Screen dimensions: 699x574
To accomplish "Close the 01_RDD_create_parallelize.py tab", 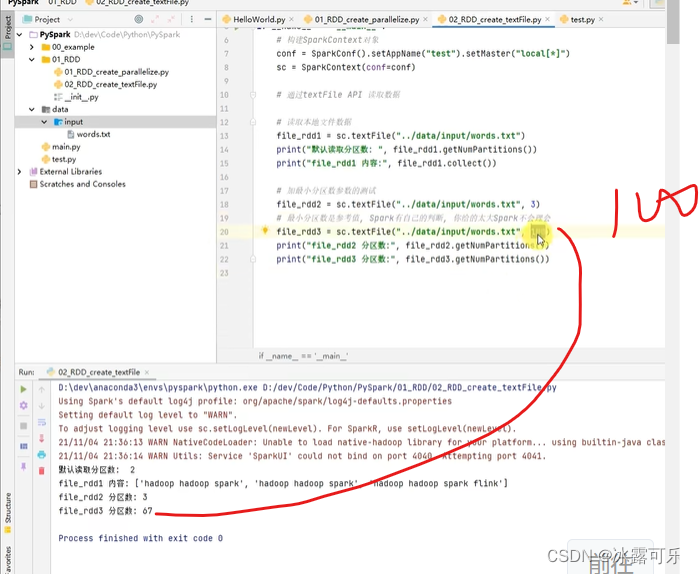I will (x=425, y=19).
